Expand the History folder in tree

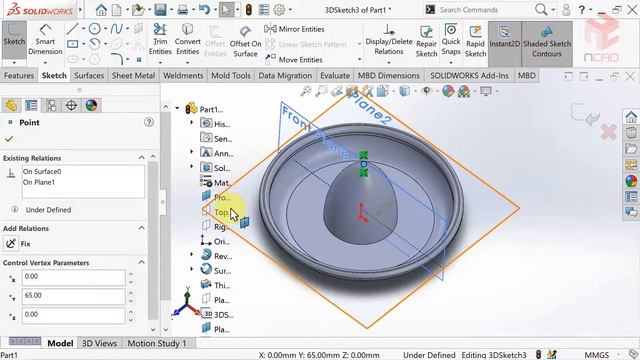(192, 122)
